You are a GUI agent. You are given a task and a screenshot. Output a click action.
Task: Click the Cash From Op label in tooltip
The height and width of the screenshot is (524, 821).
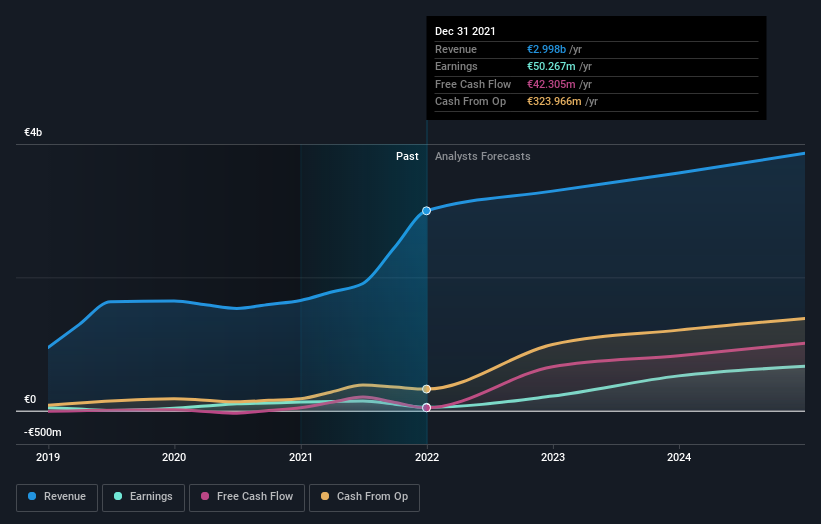coord(471,102)
